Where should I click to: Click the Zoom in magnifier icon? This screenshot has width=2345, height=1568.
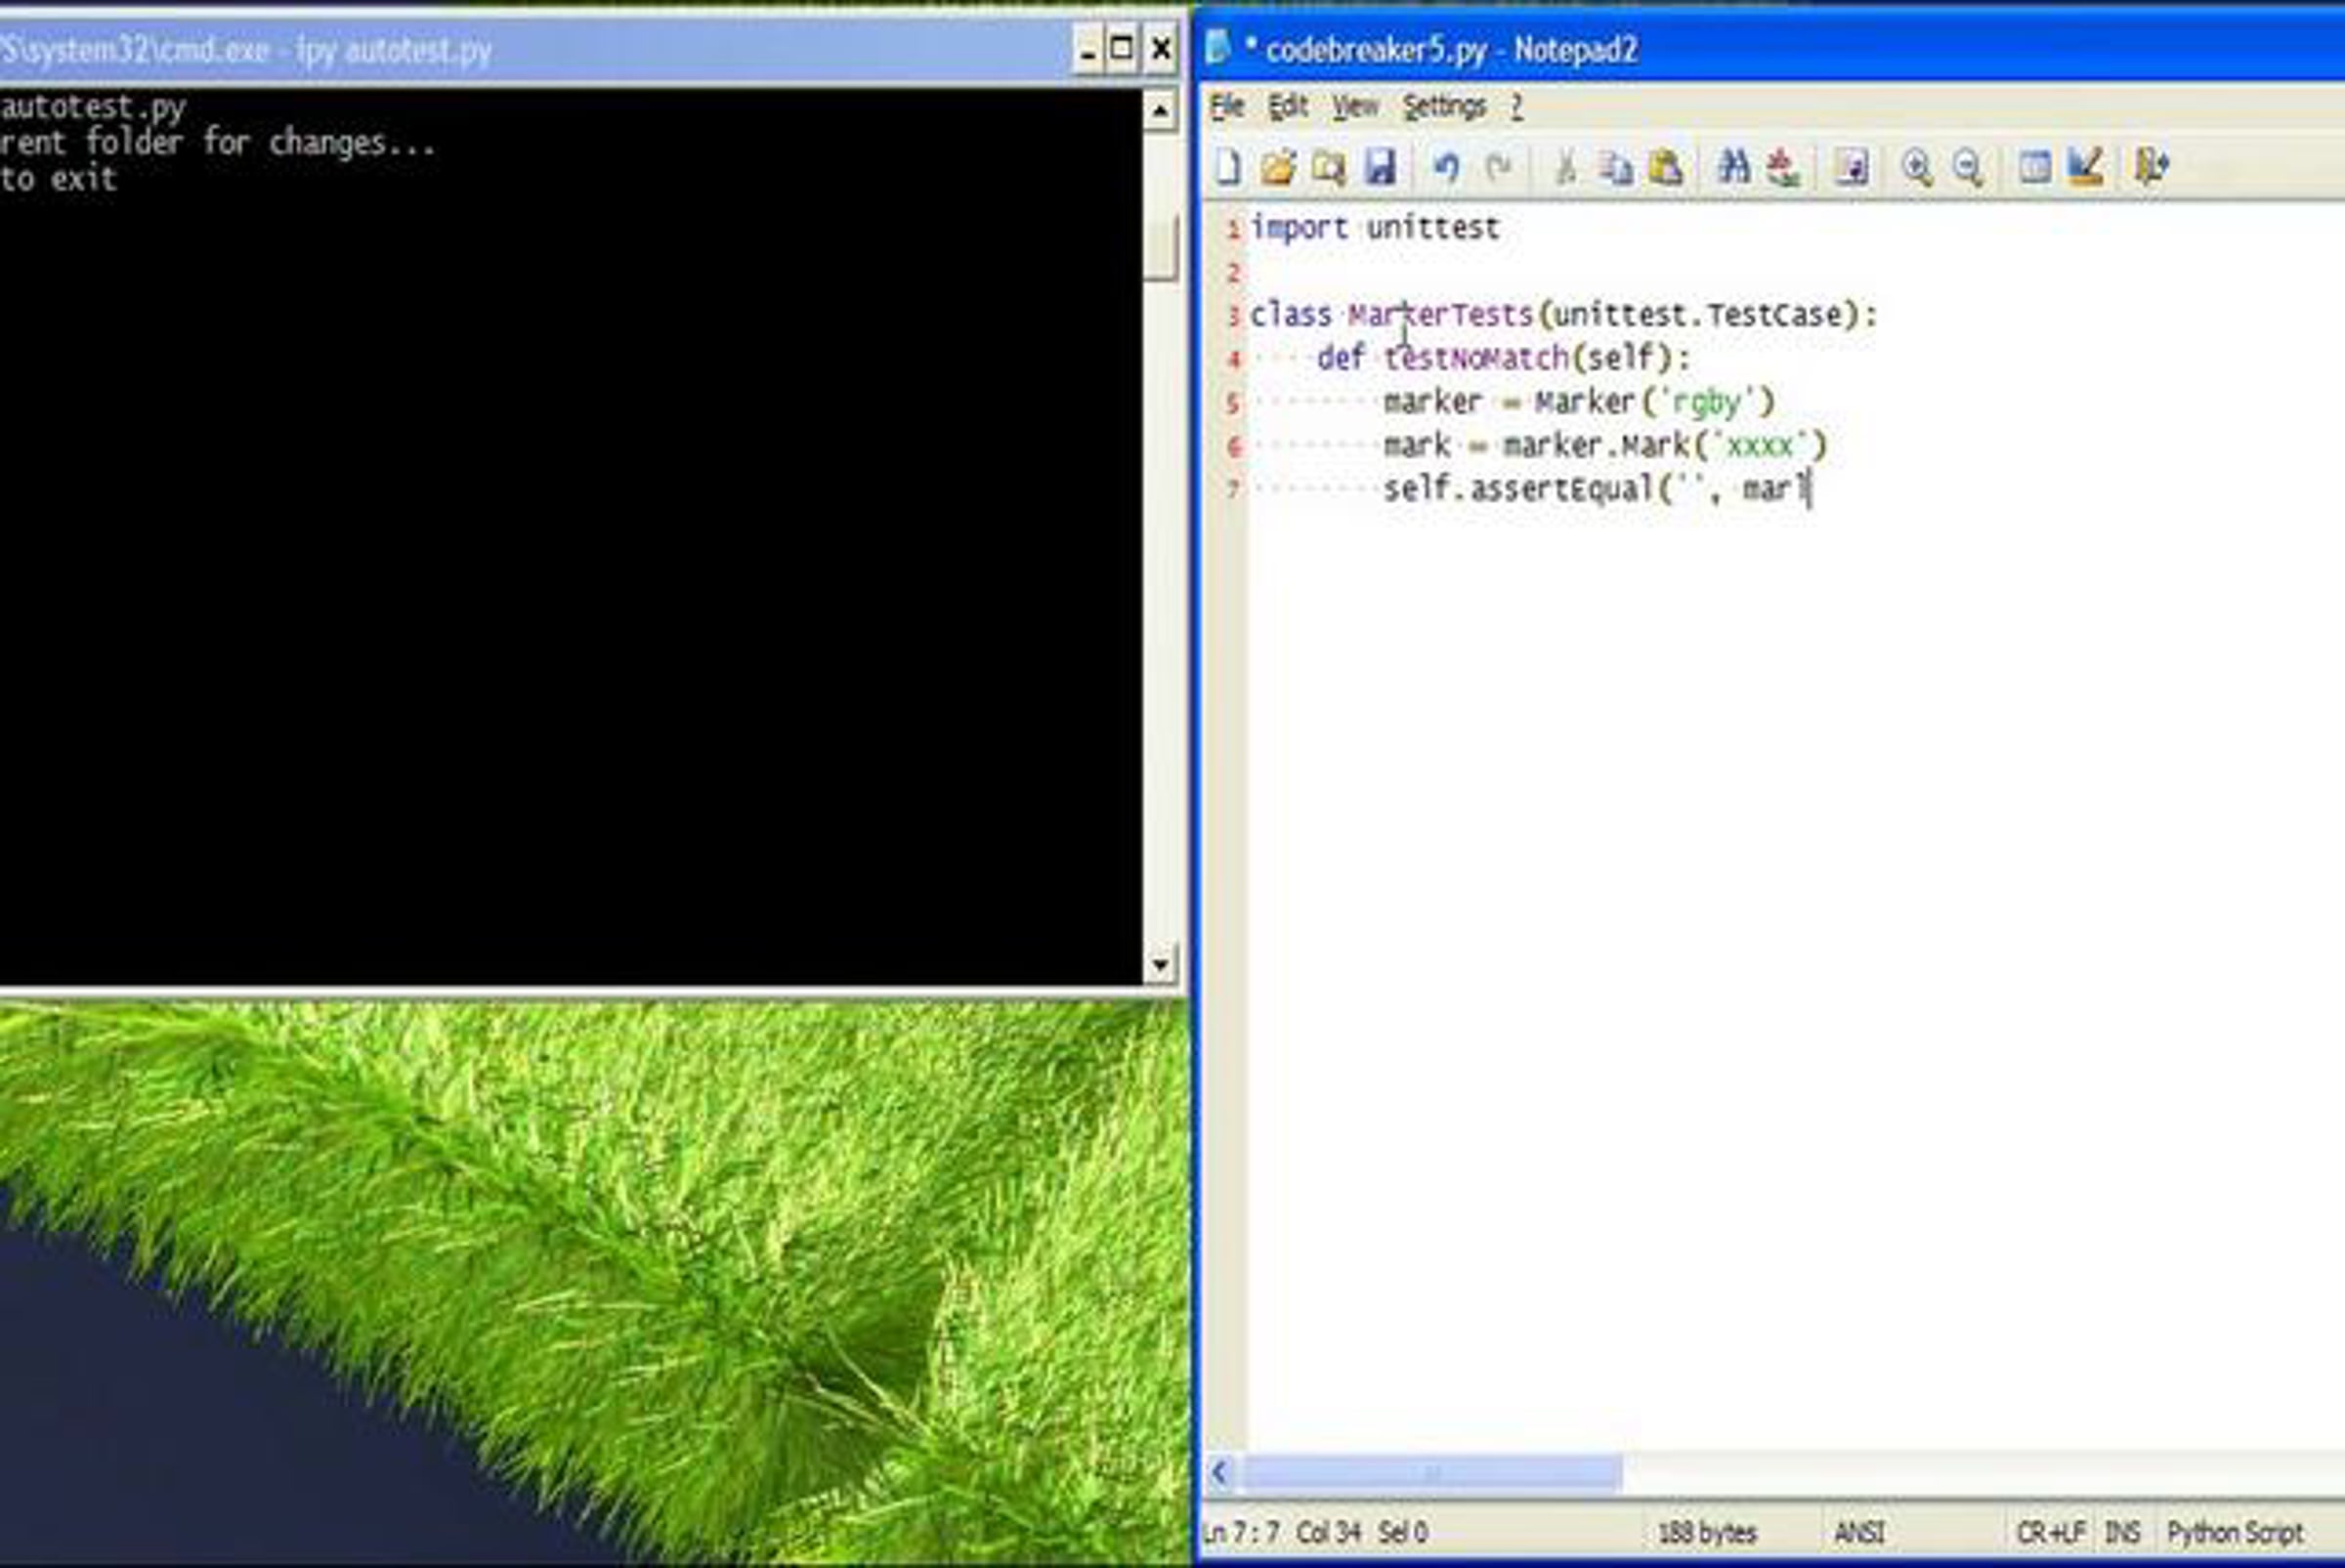[1916, 167]
